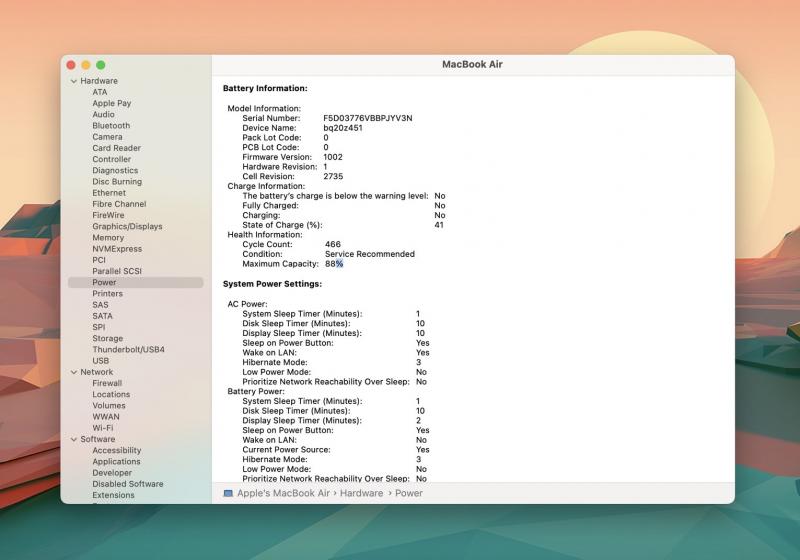
Task: Select Developer under Software
Action: (112, 474)
